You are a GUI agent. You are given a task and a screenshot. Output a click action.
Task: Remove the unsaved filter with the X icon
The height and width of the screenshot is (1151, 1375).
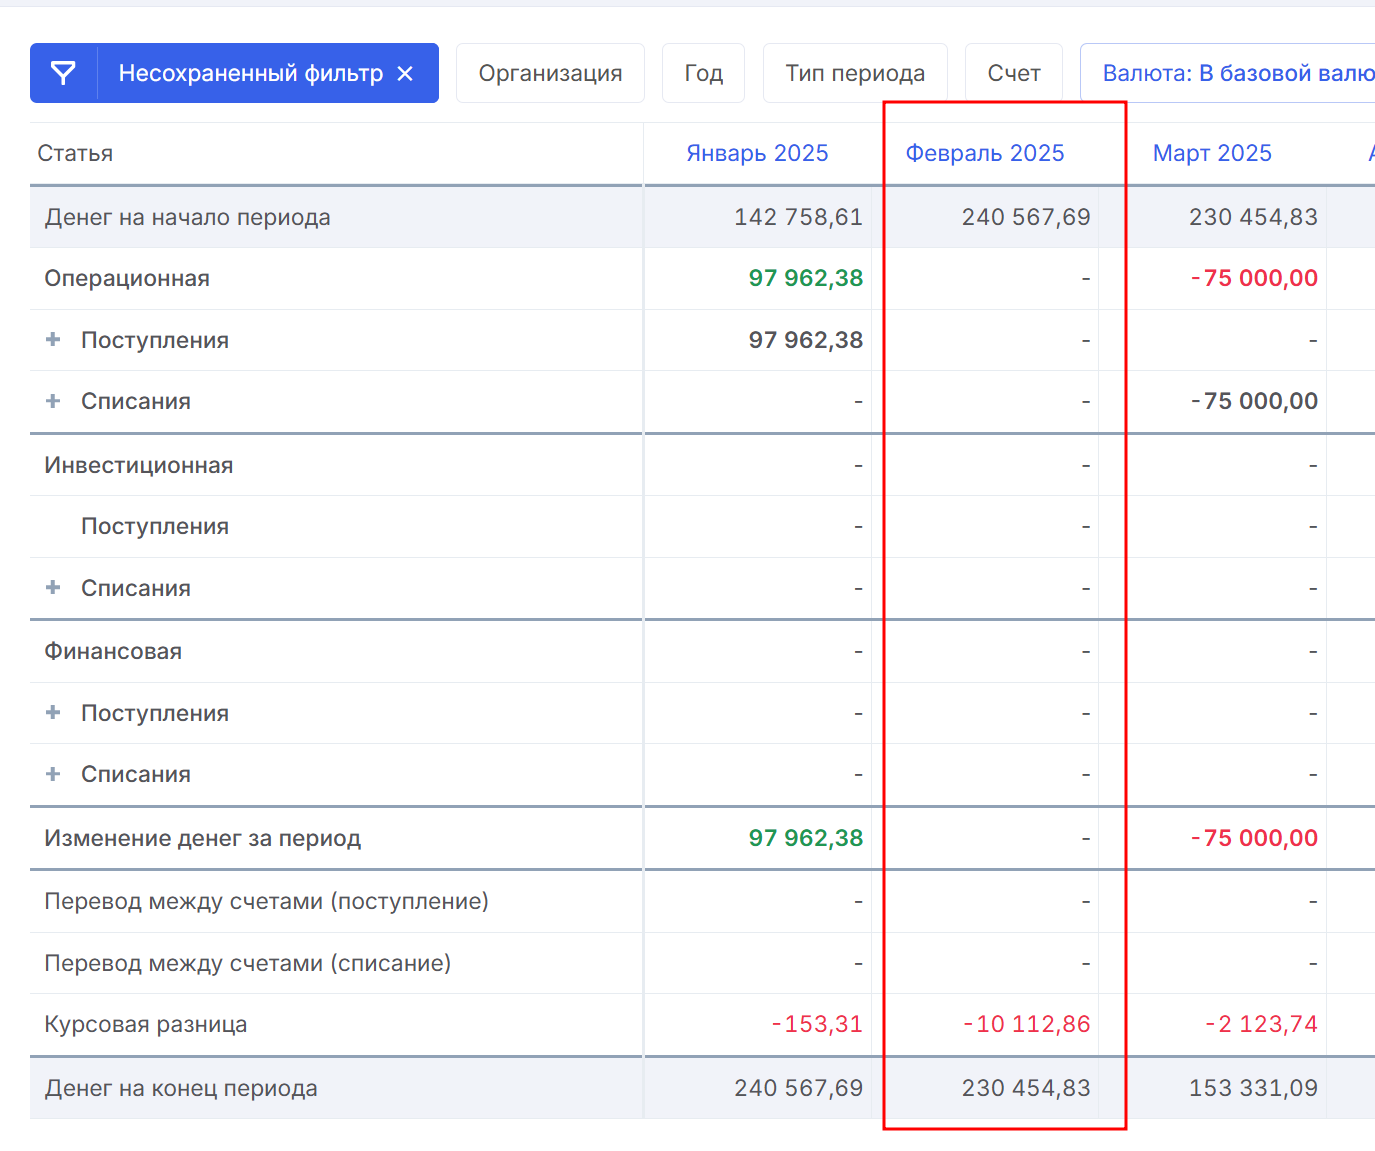click(405, 73)
